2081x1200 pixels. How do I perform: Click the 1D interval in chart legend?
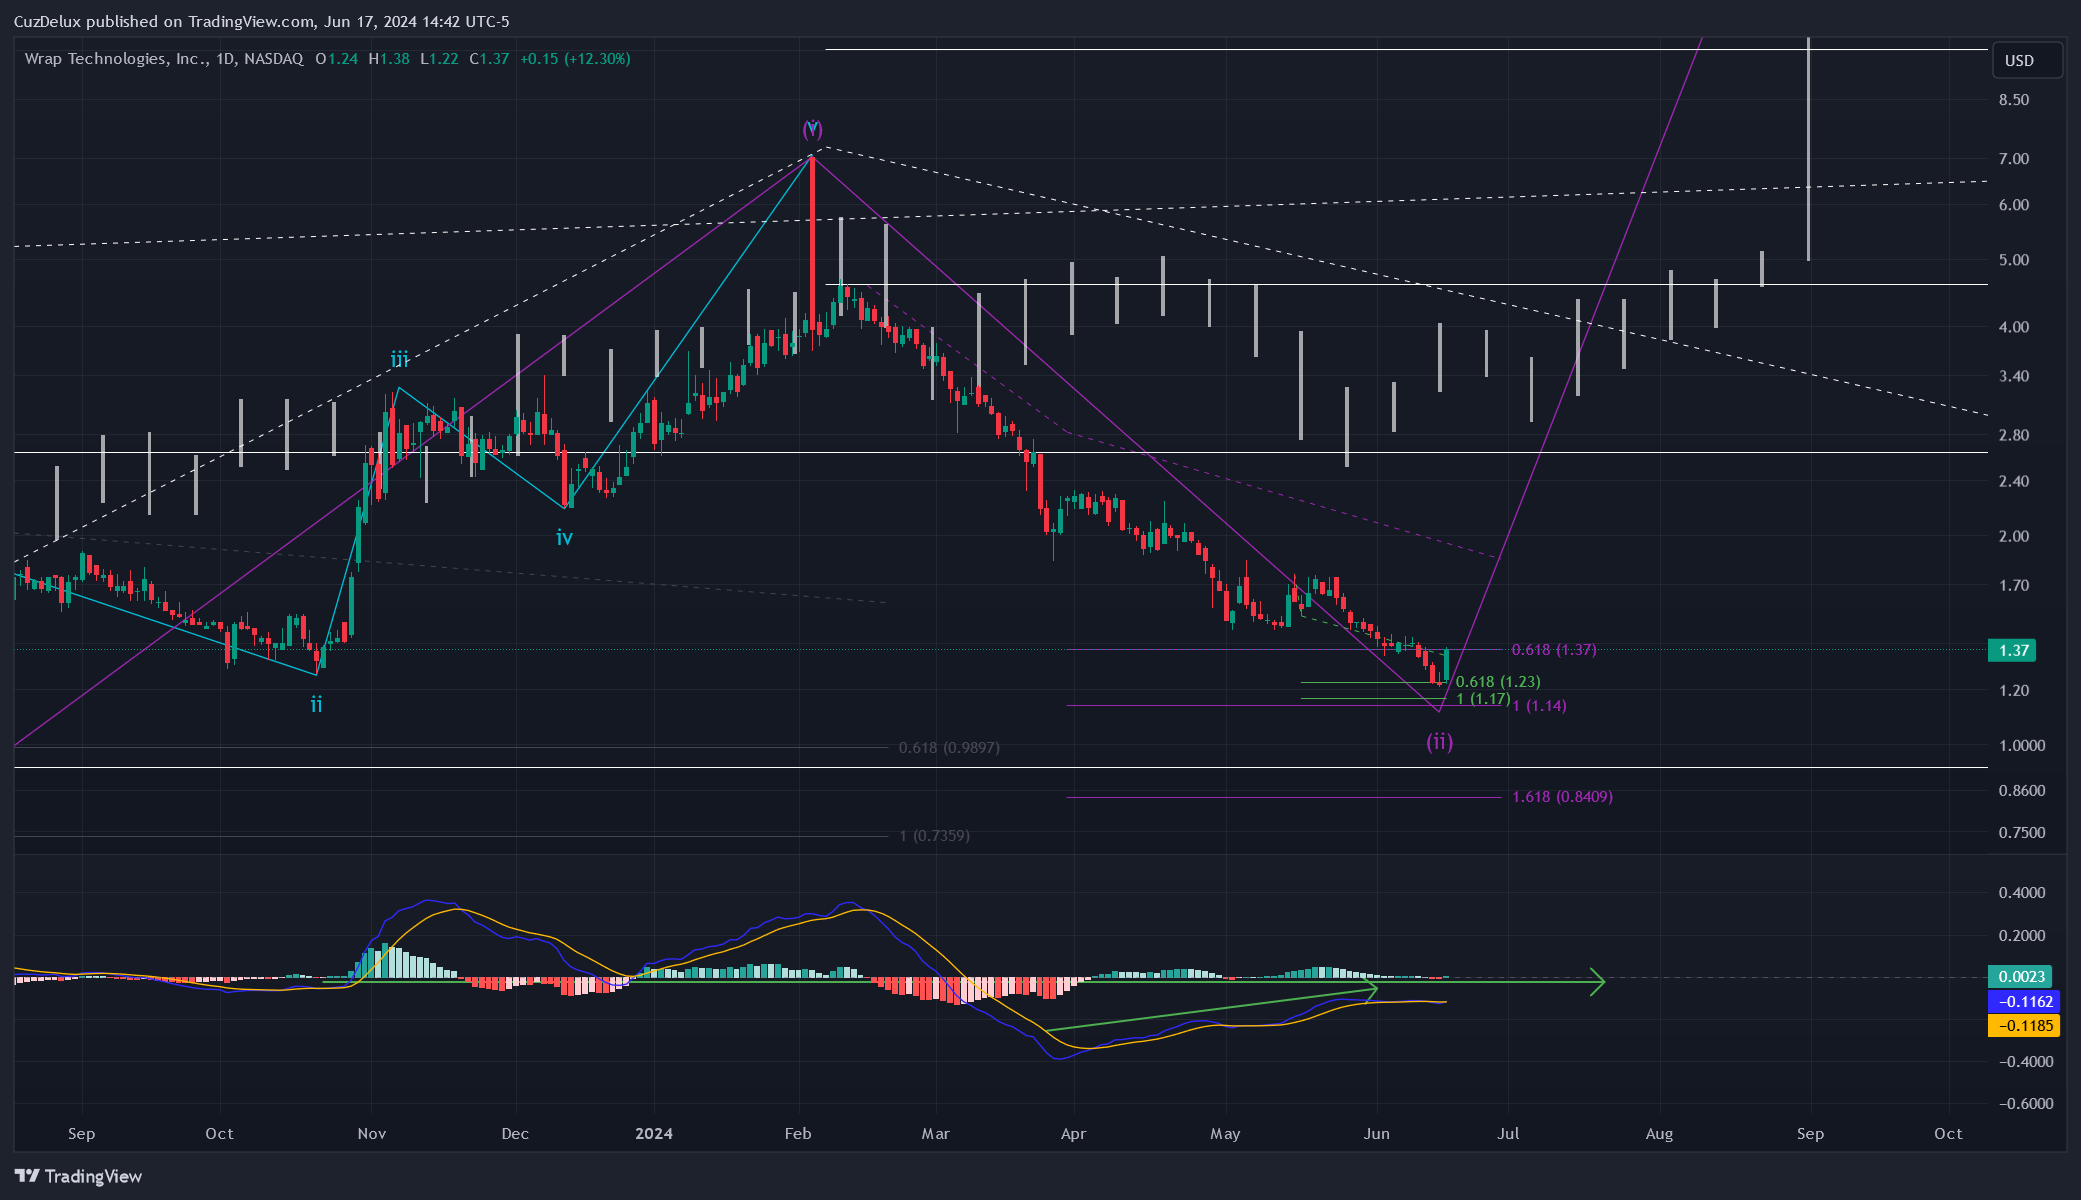coord(225,59)
